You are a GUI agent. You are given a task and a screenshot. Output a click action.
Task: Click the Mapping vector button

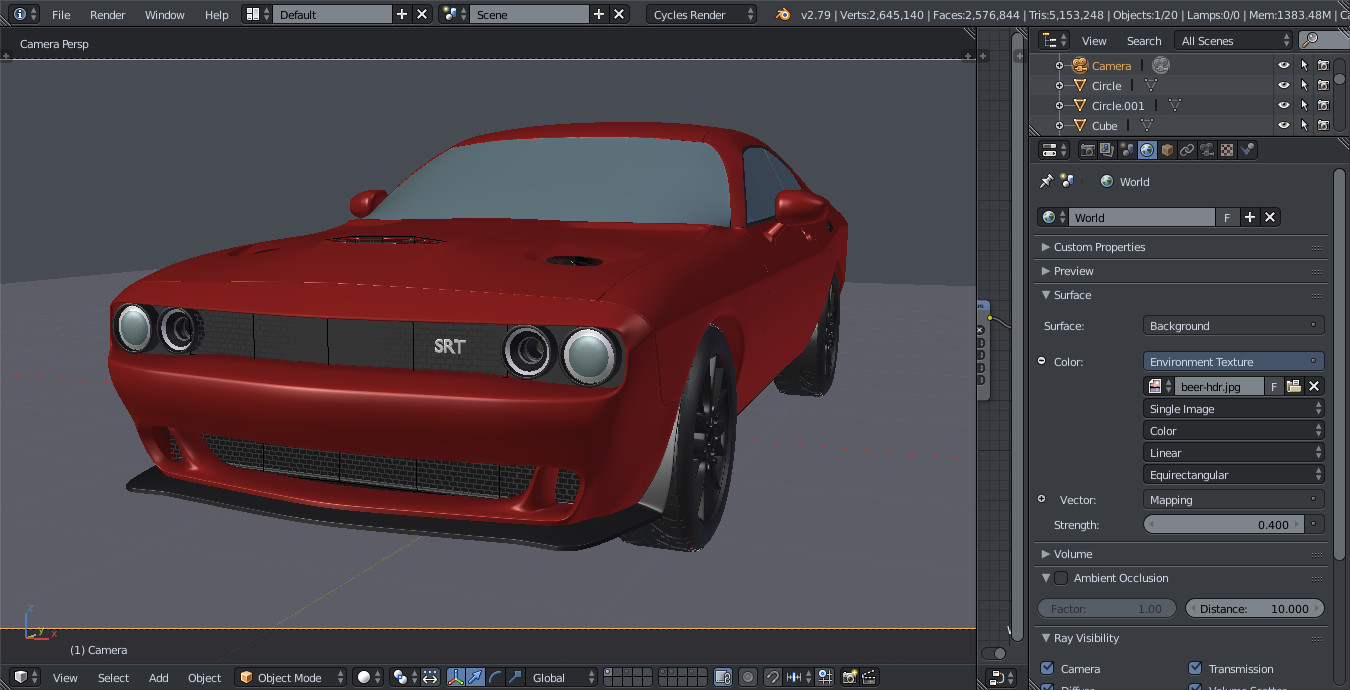point(1234,499)
